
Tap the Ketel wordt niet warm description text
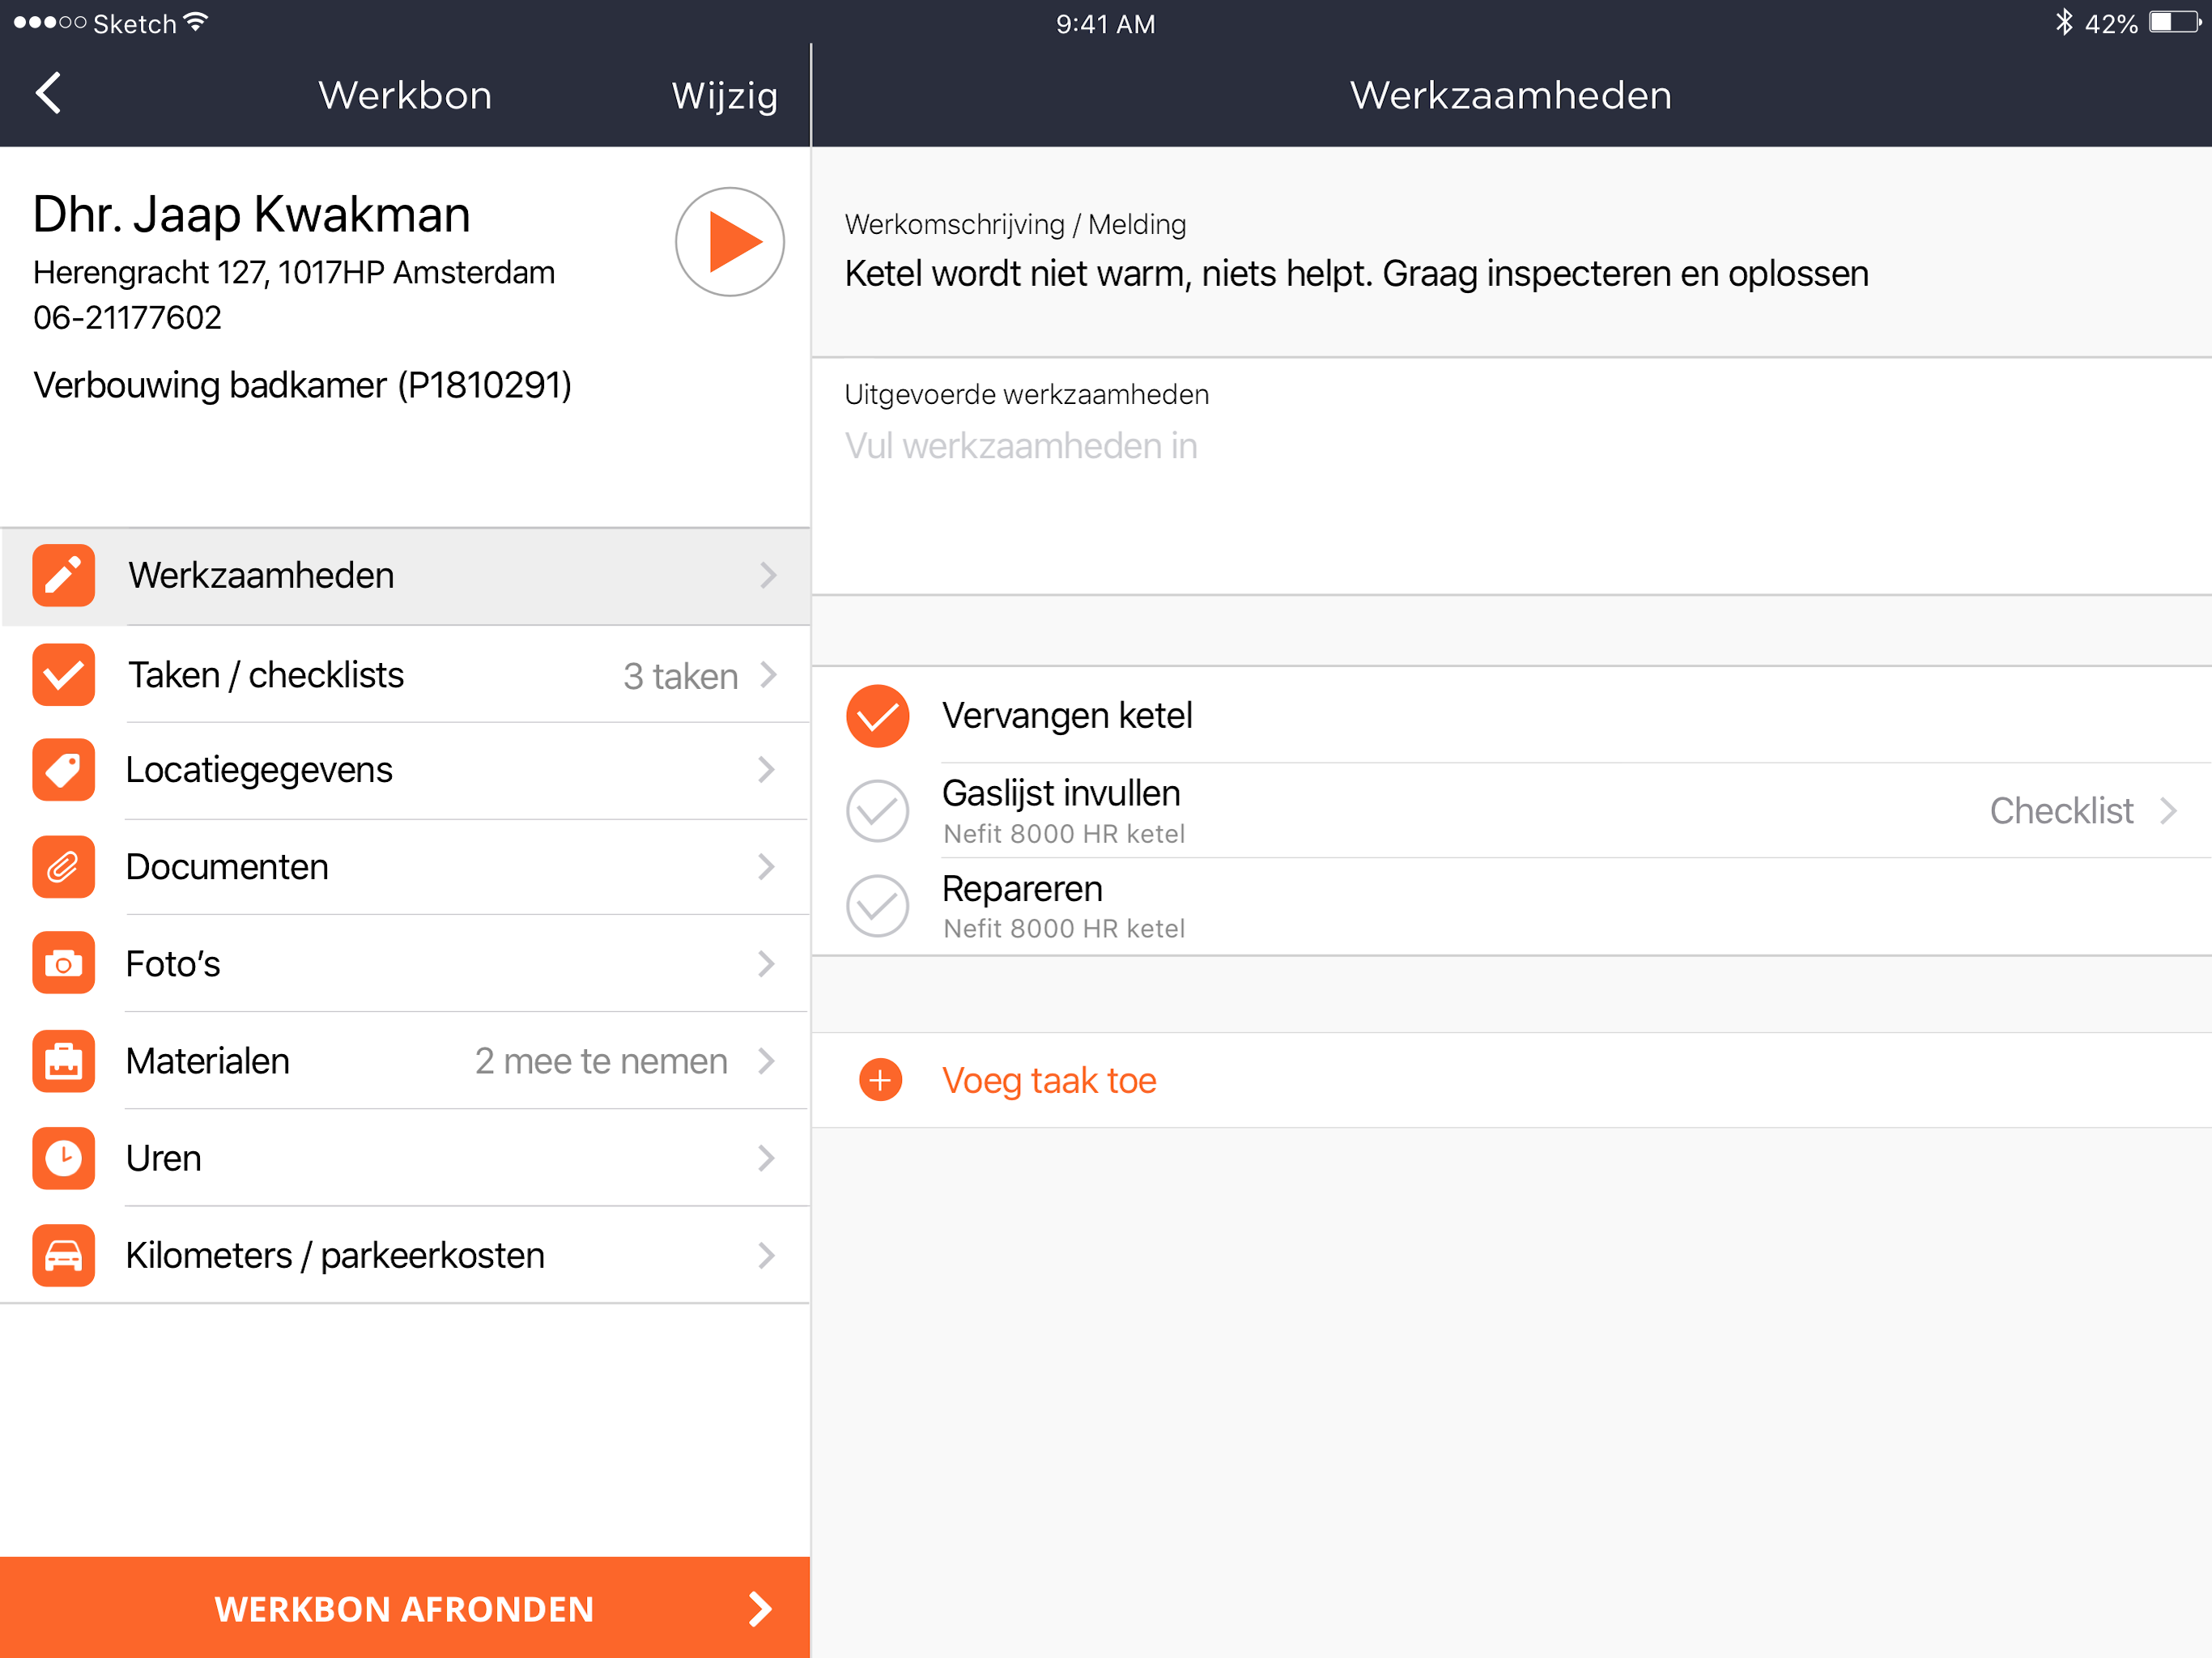click(1356, 273)
